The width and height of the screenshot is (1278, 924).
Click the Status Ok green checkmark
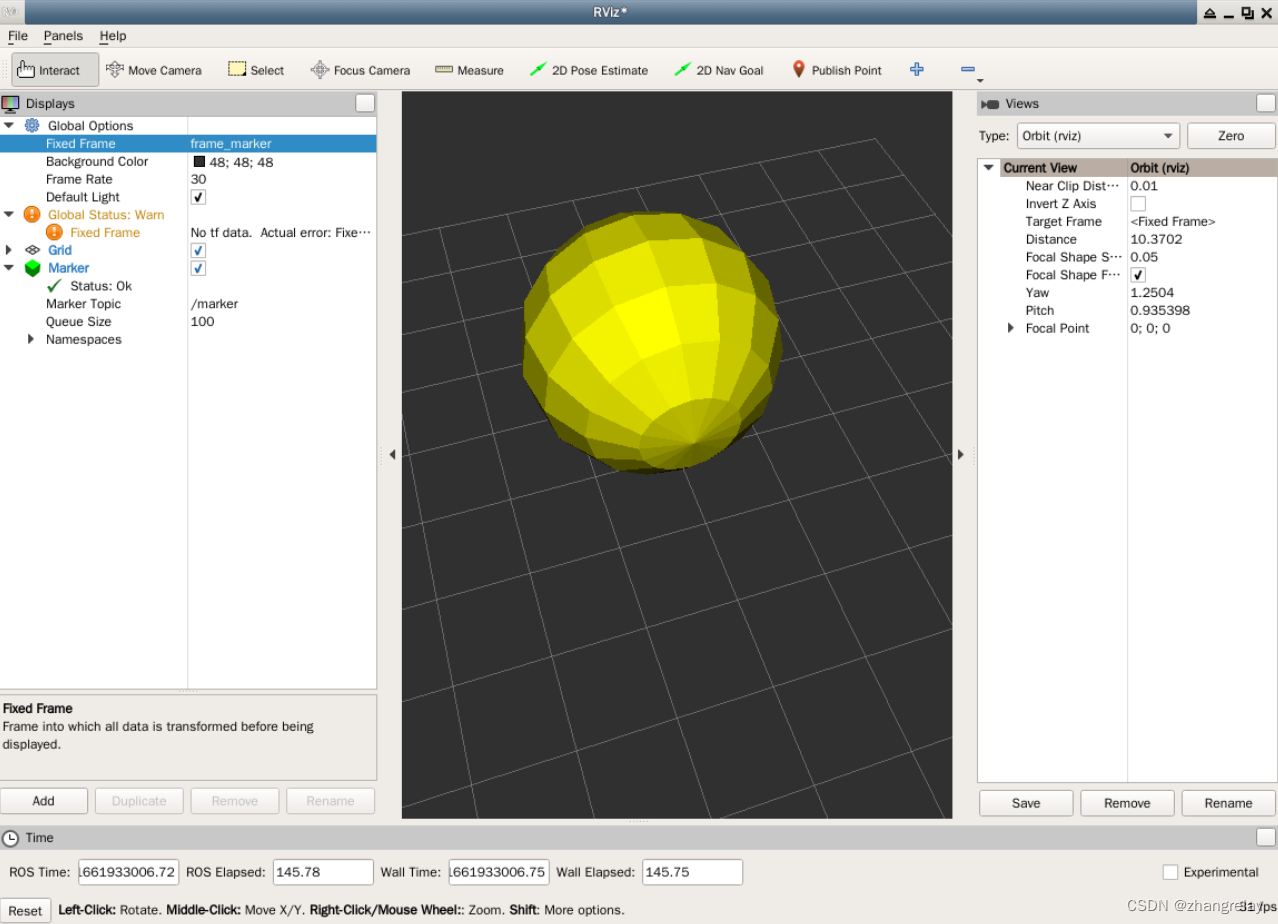55,286
